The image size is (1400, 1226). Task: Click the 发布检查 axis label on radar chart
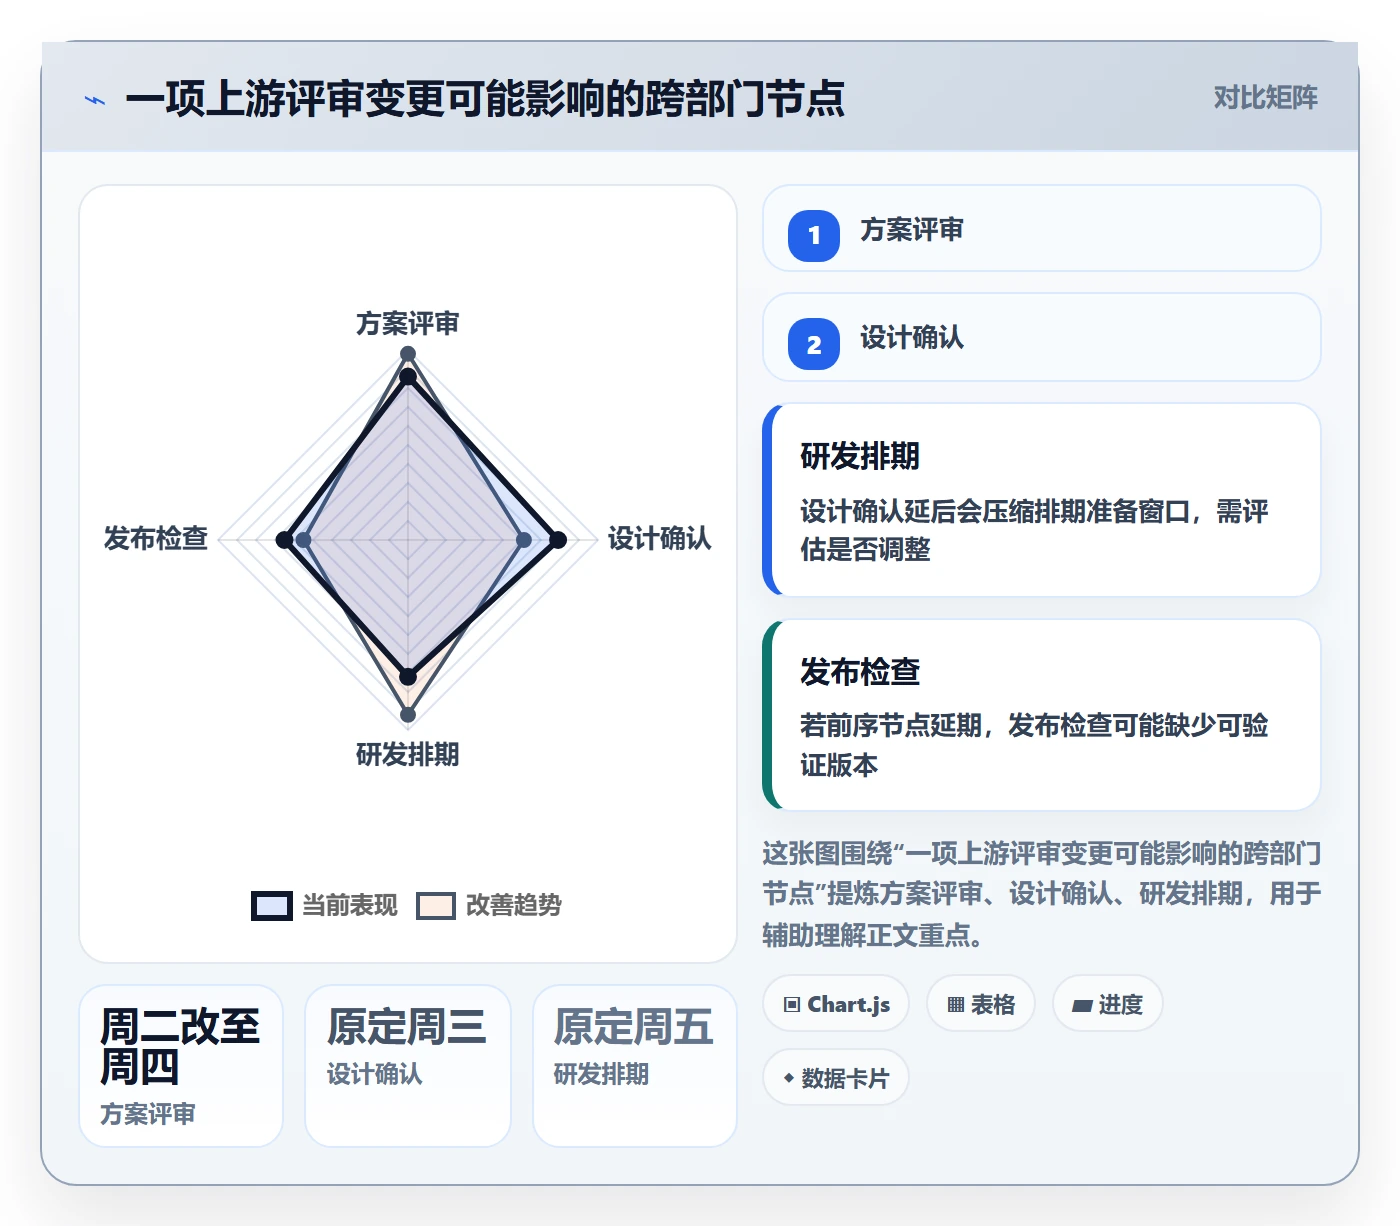156,539
